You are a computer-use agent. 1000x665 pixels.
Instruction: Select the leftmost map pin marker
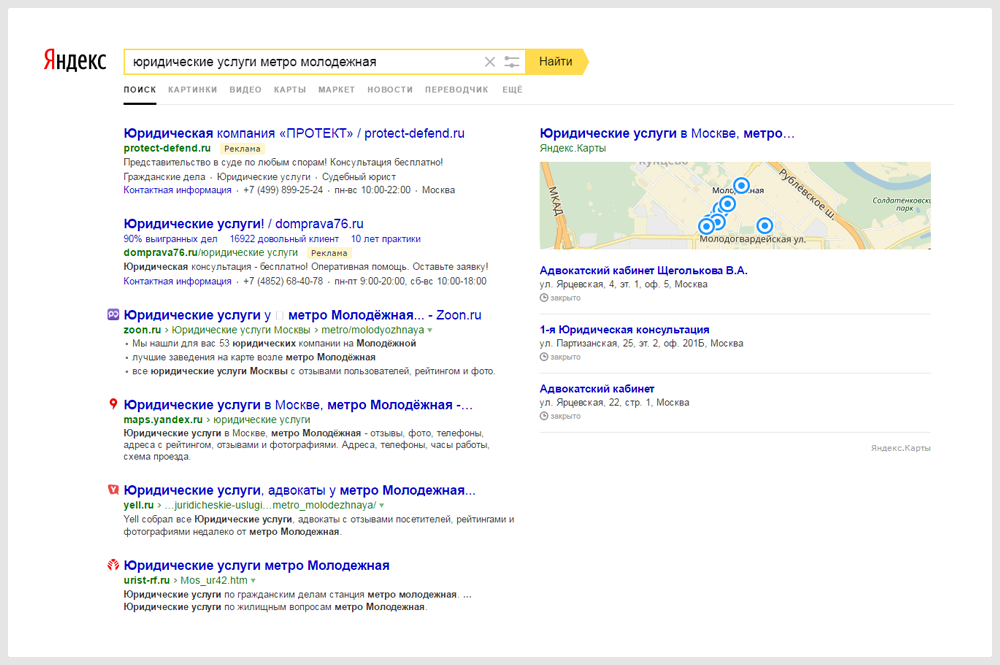706,226
